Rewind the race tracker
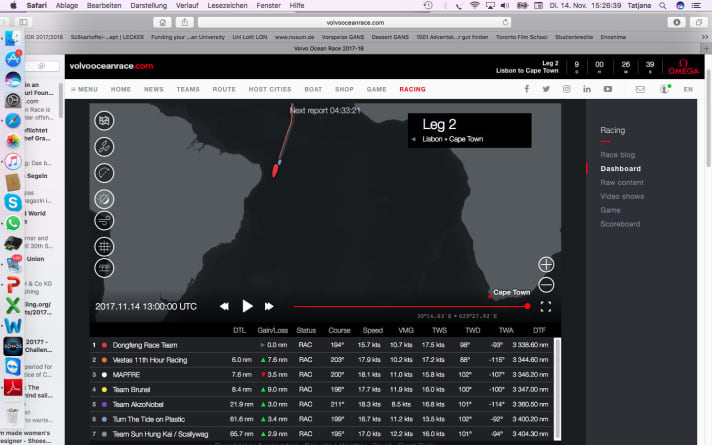712x445 pixels. tap(224, 307)
